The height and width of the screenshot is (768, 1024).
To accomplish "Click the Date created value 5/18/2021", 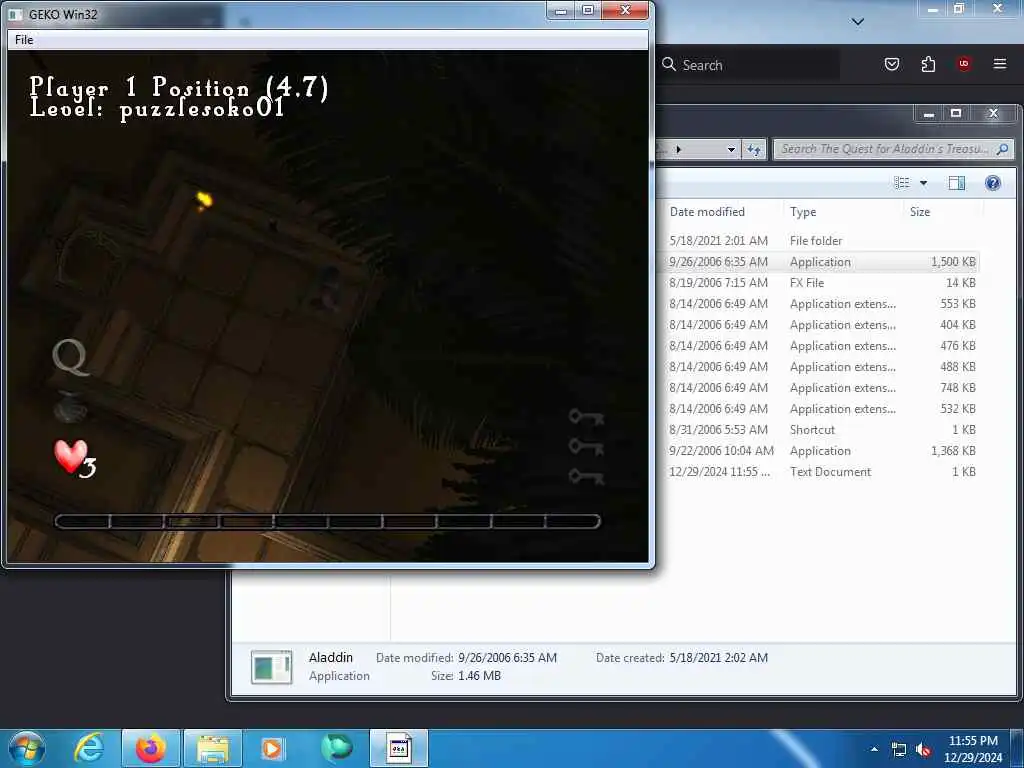I will (718, 658).
